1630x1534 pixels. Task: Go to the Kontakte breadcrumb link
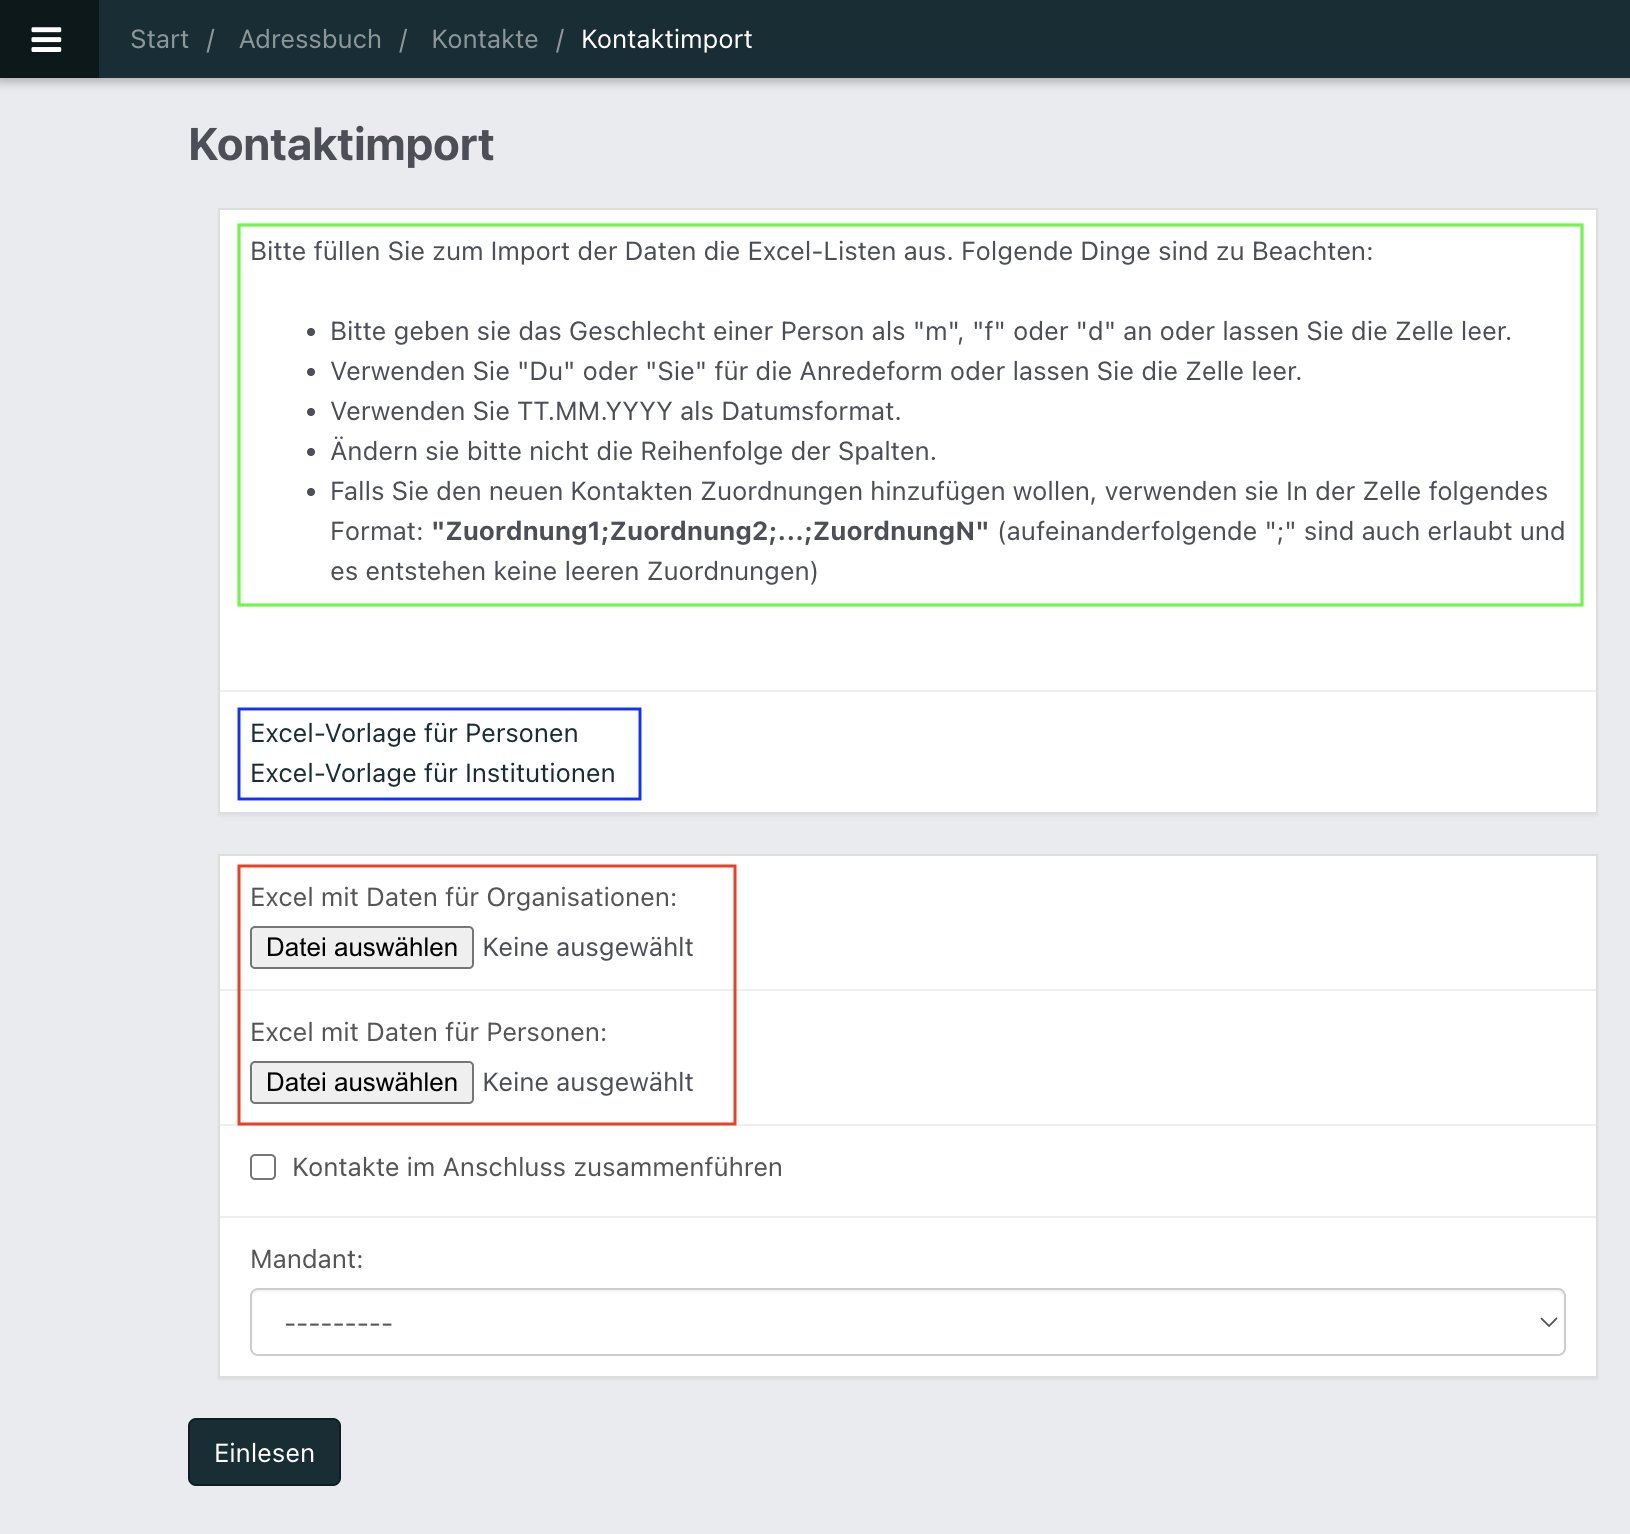pyautogui.click(x=485, y=39)
